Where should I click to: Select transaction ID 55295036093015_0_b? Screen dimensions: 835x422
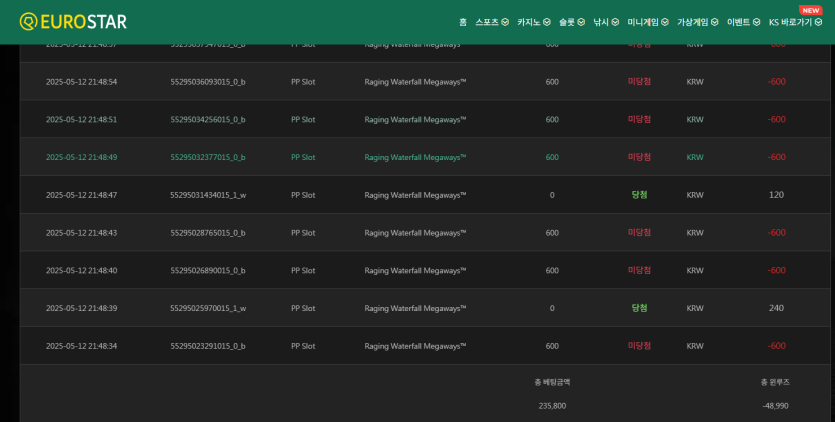(208, 82)
